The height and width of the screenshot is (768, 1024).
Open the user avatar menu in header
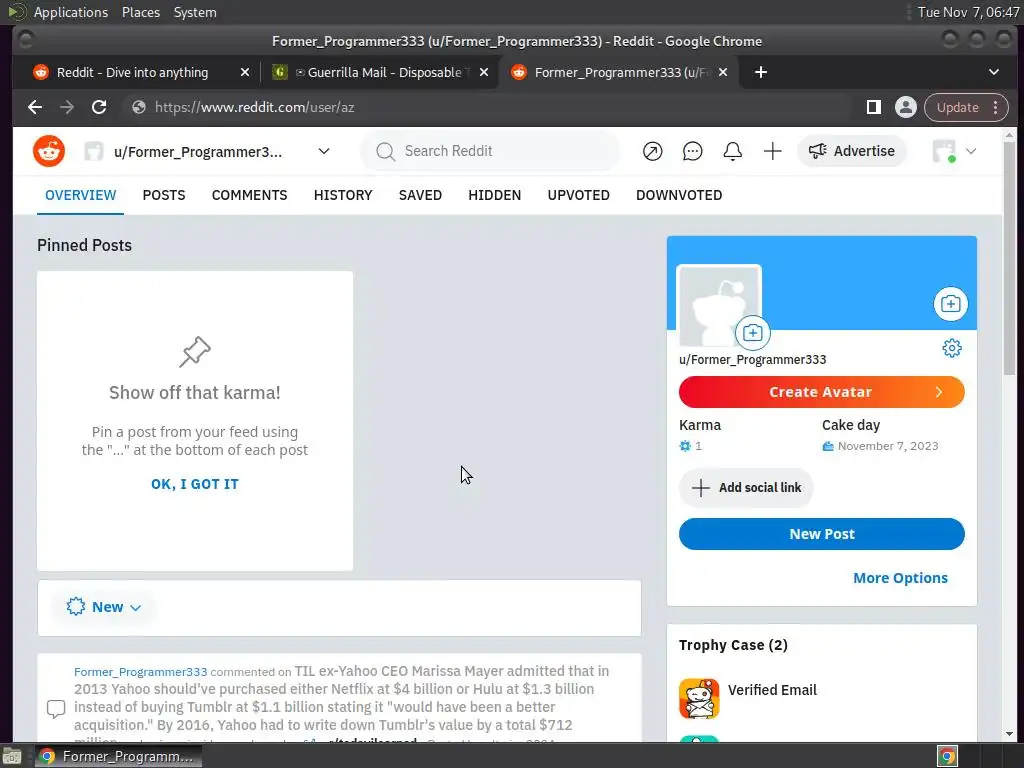point(954,152)
